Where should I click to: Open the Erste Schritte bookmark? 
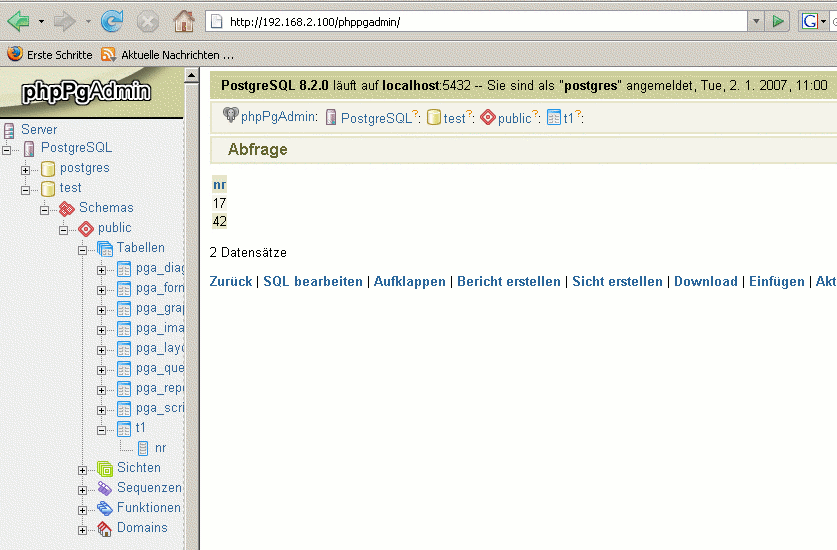50,55
